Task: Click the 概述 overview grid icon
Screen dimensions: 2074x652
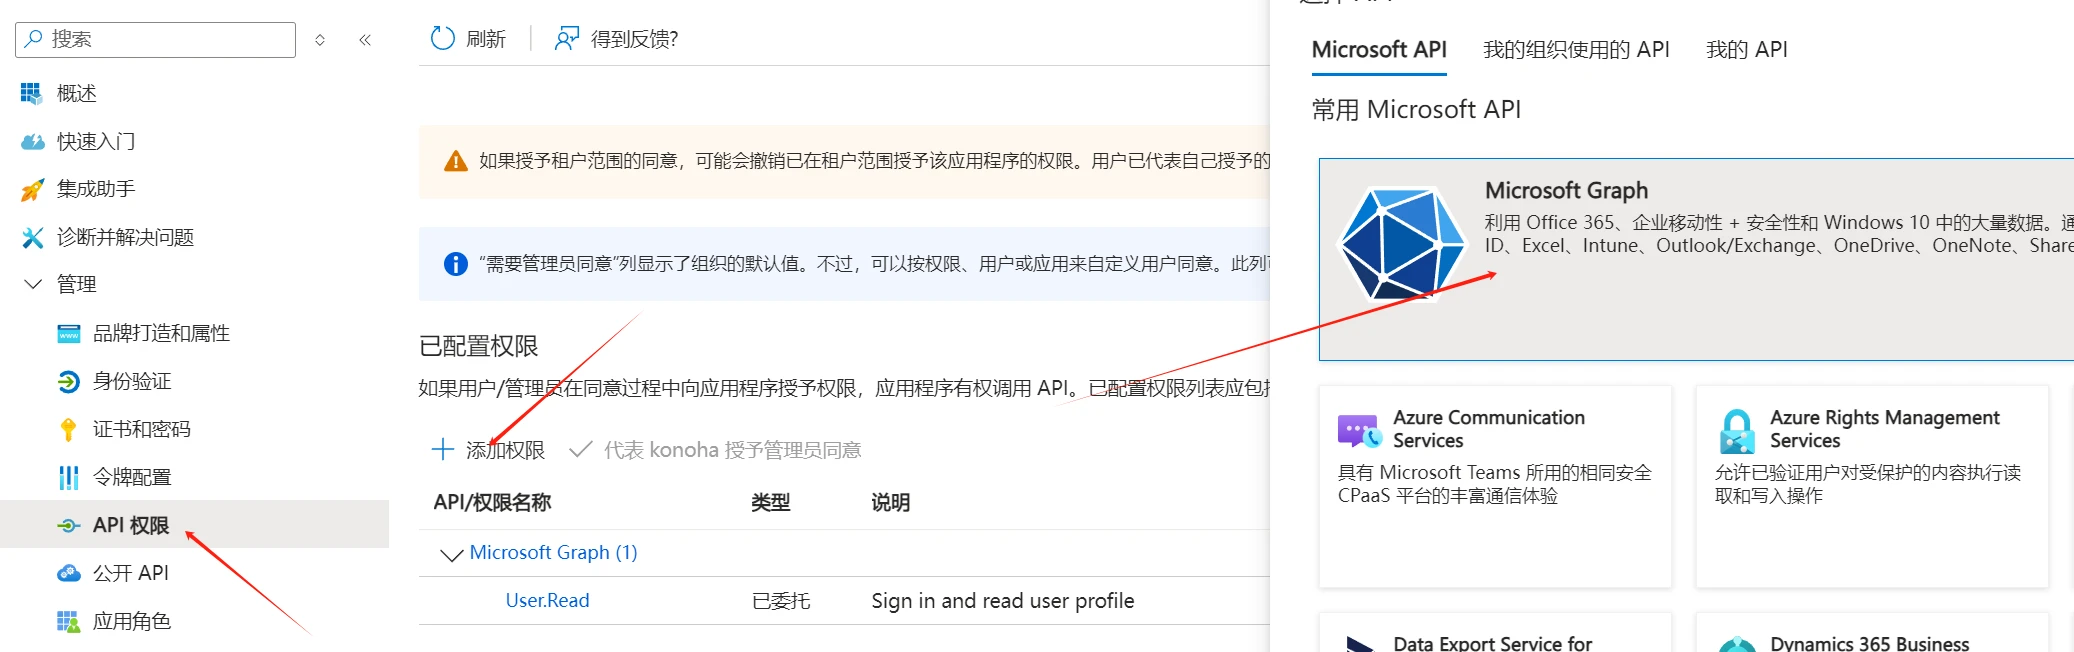Action: point(32,93)
